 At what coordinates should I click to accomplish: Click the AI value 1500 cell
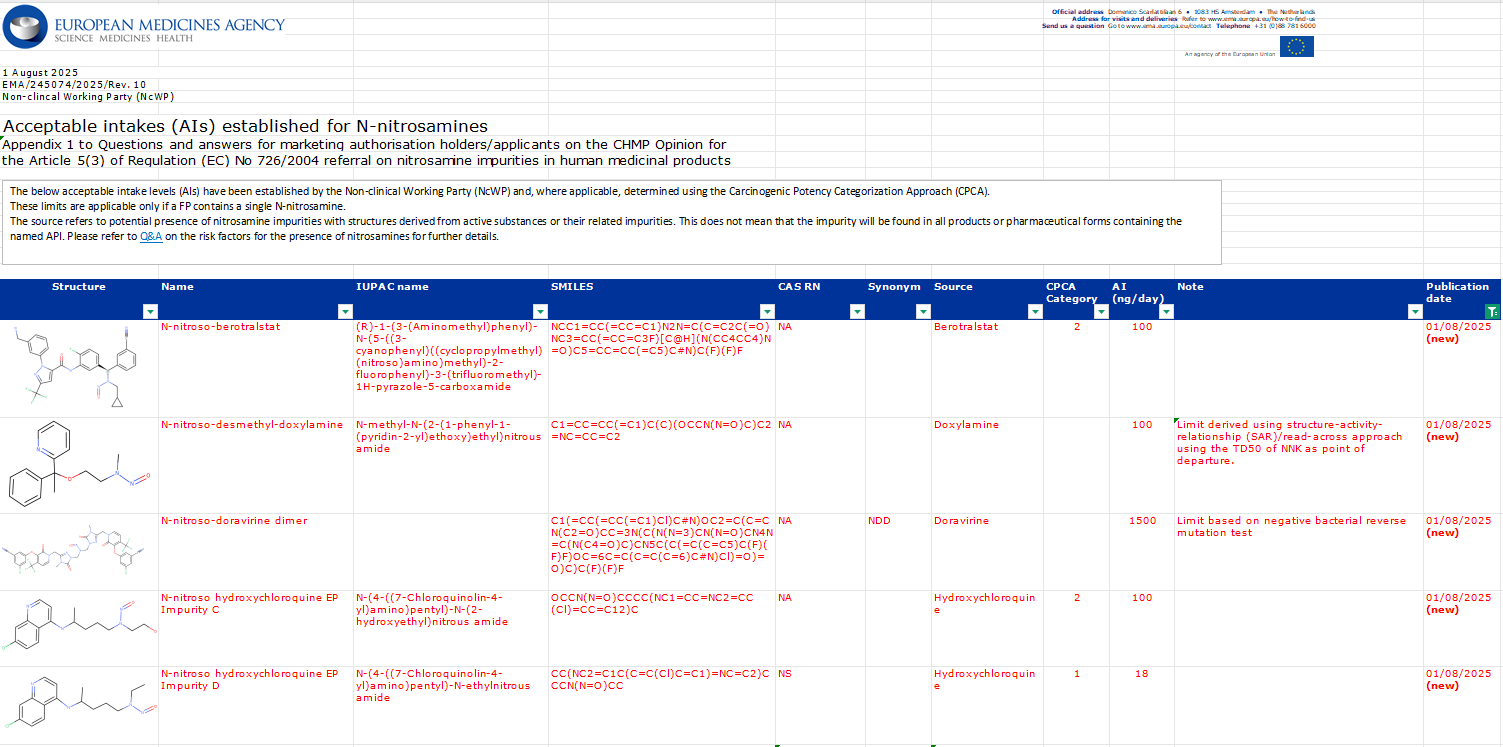coord(1142,552)
